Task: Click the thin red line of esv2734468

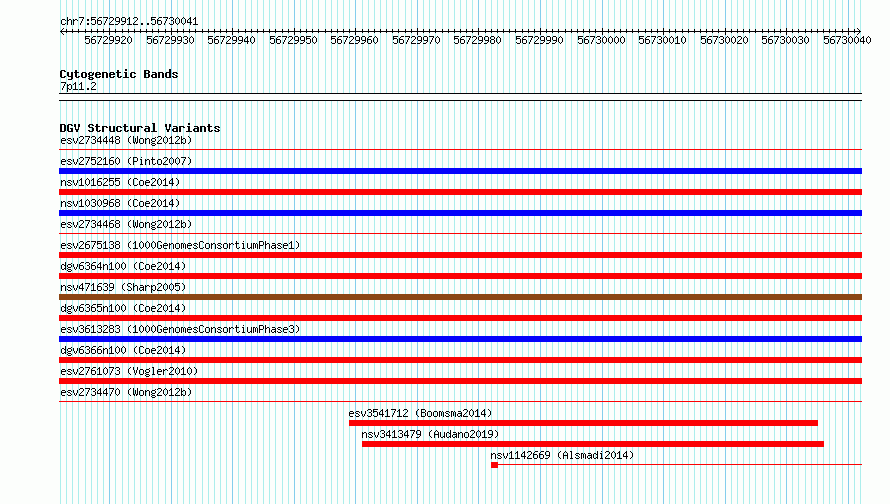Action: (460, 234)
